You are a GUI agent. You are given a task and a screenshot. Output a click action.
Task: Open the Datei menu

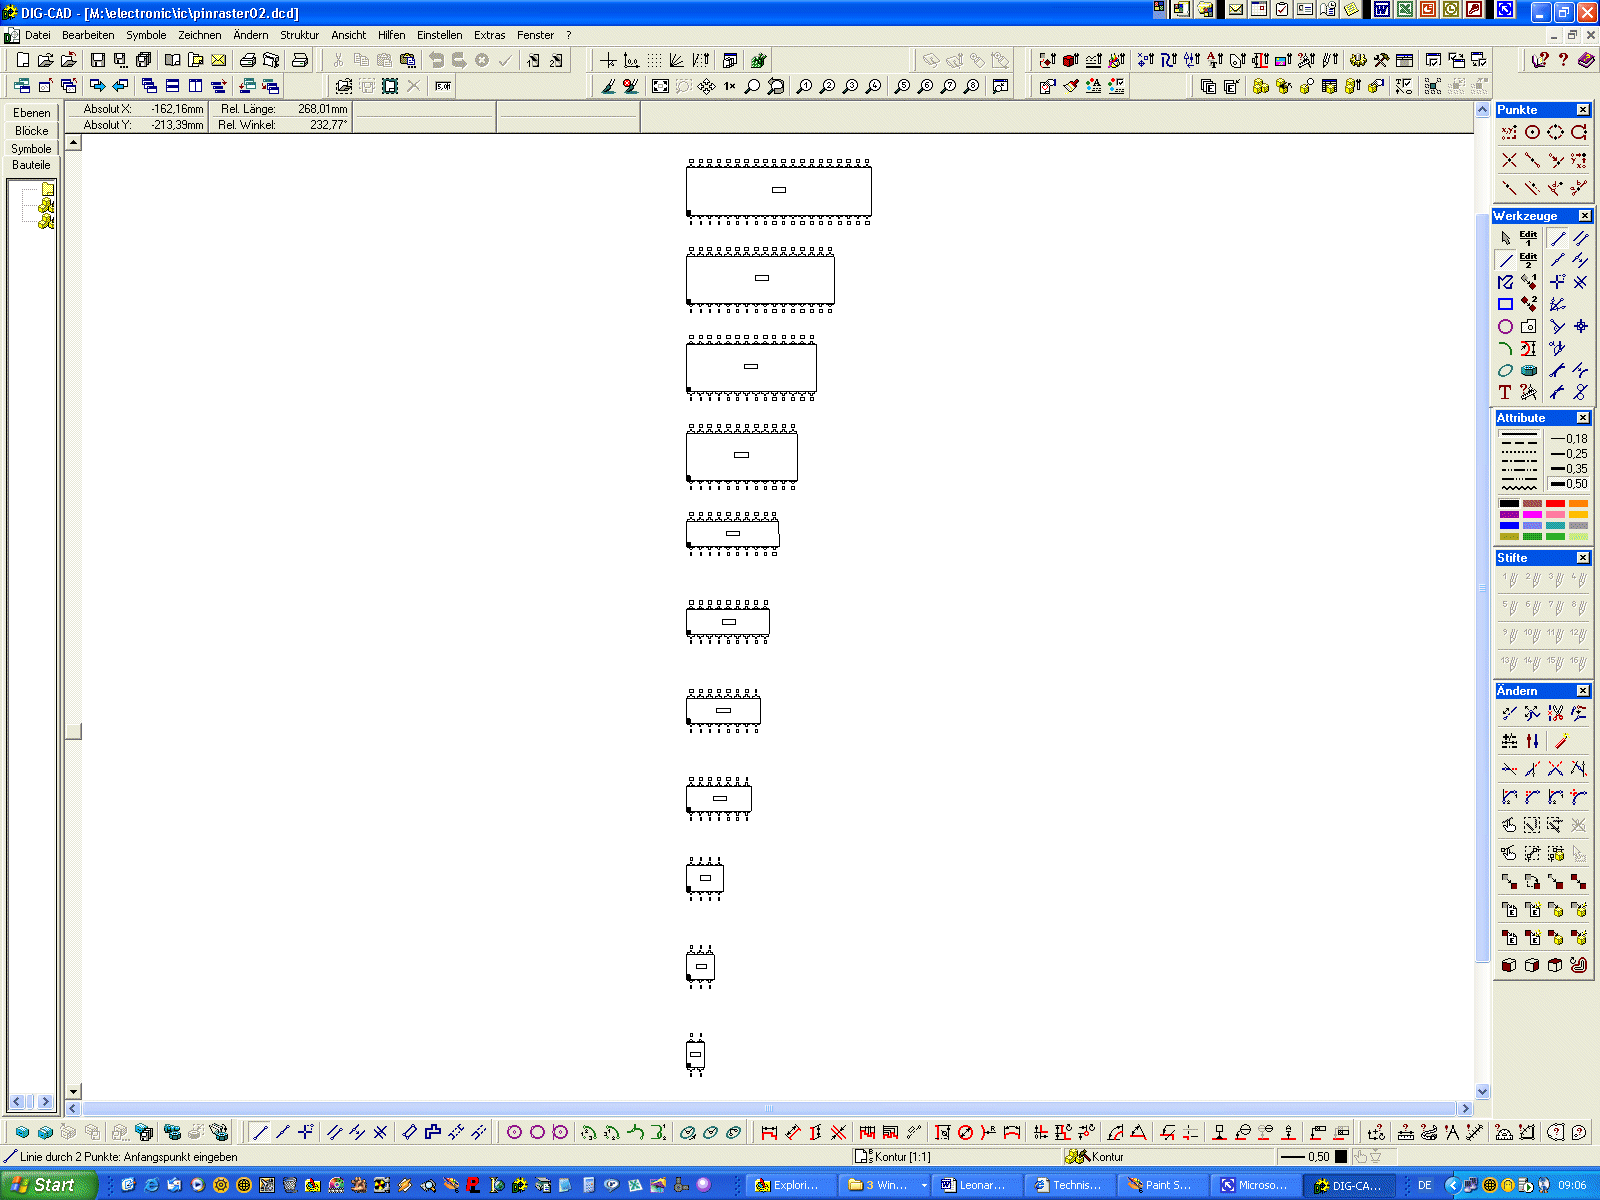tap(37, 35)
